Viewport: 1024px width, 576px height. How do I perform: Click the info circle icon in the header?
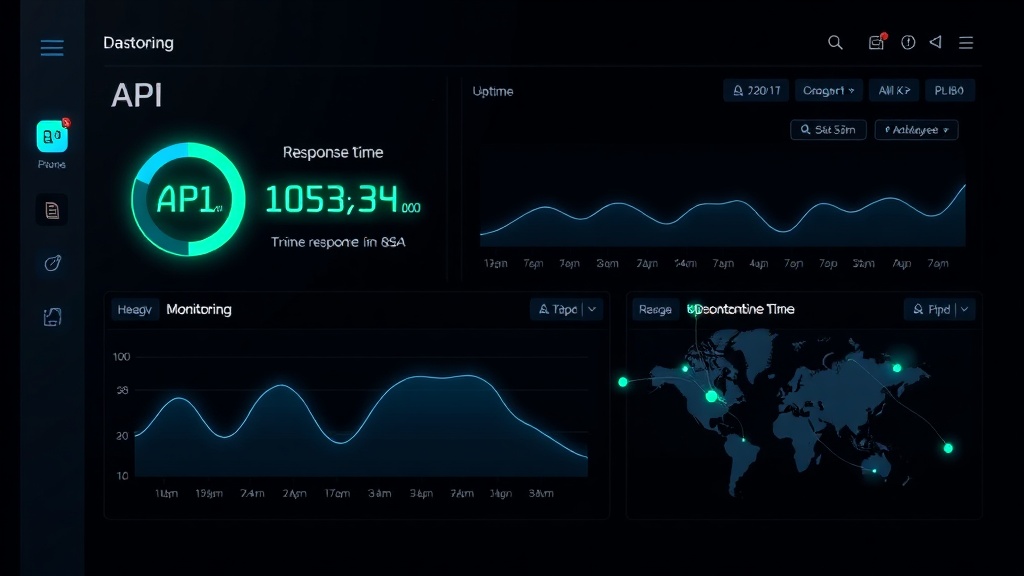pyautogui.click(x=907, y=43)
